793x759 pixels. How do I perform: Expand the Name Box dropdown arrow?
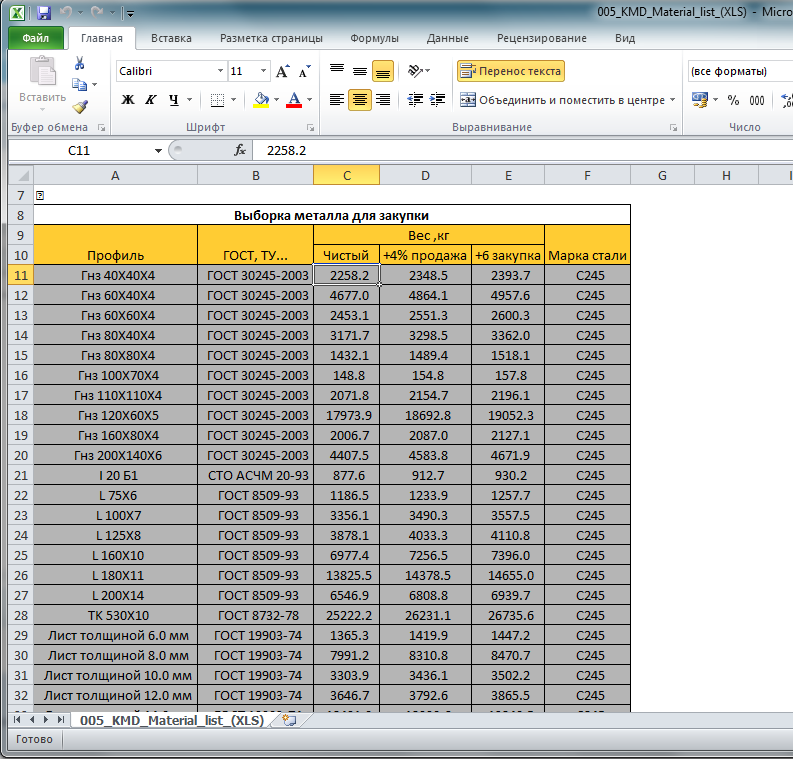[158, 150]
